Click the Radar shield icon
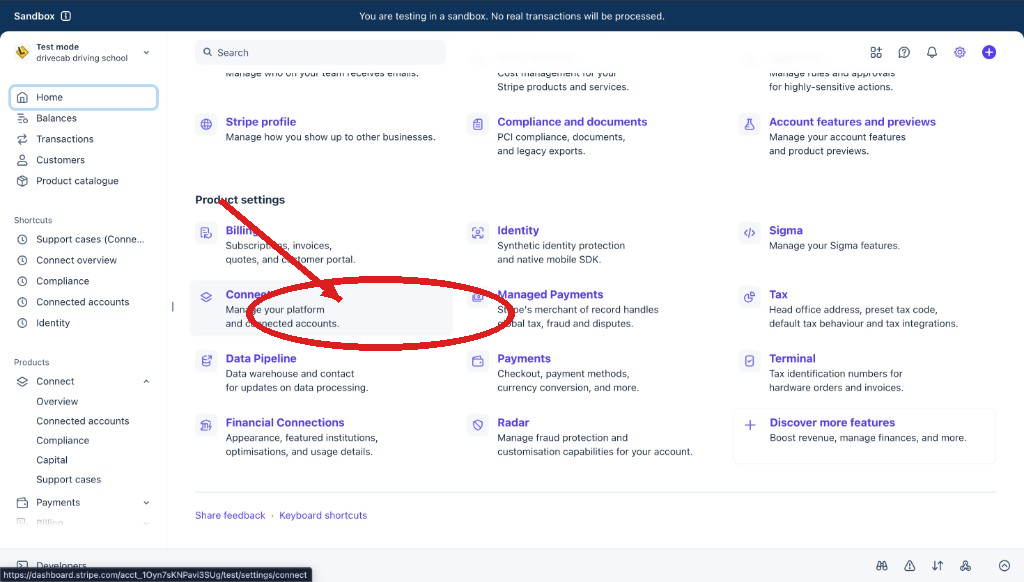The height and width of the screenshot is (582, 1024). click(x=478, y=425)
